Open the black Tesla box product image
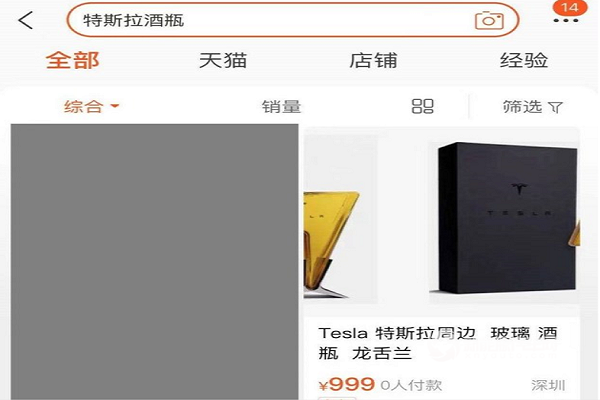This screenshot has width=600, height=400. (x=505, y=218)
